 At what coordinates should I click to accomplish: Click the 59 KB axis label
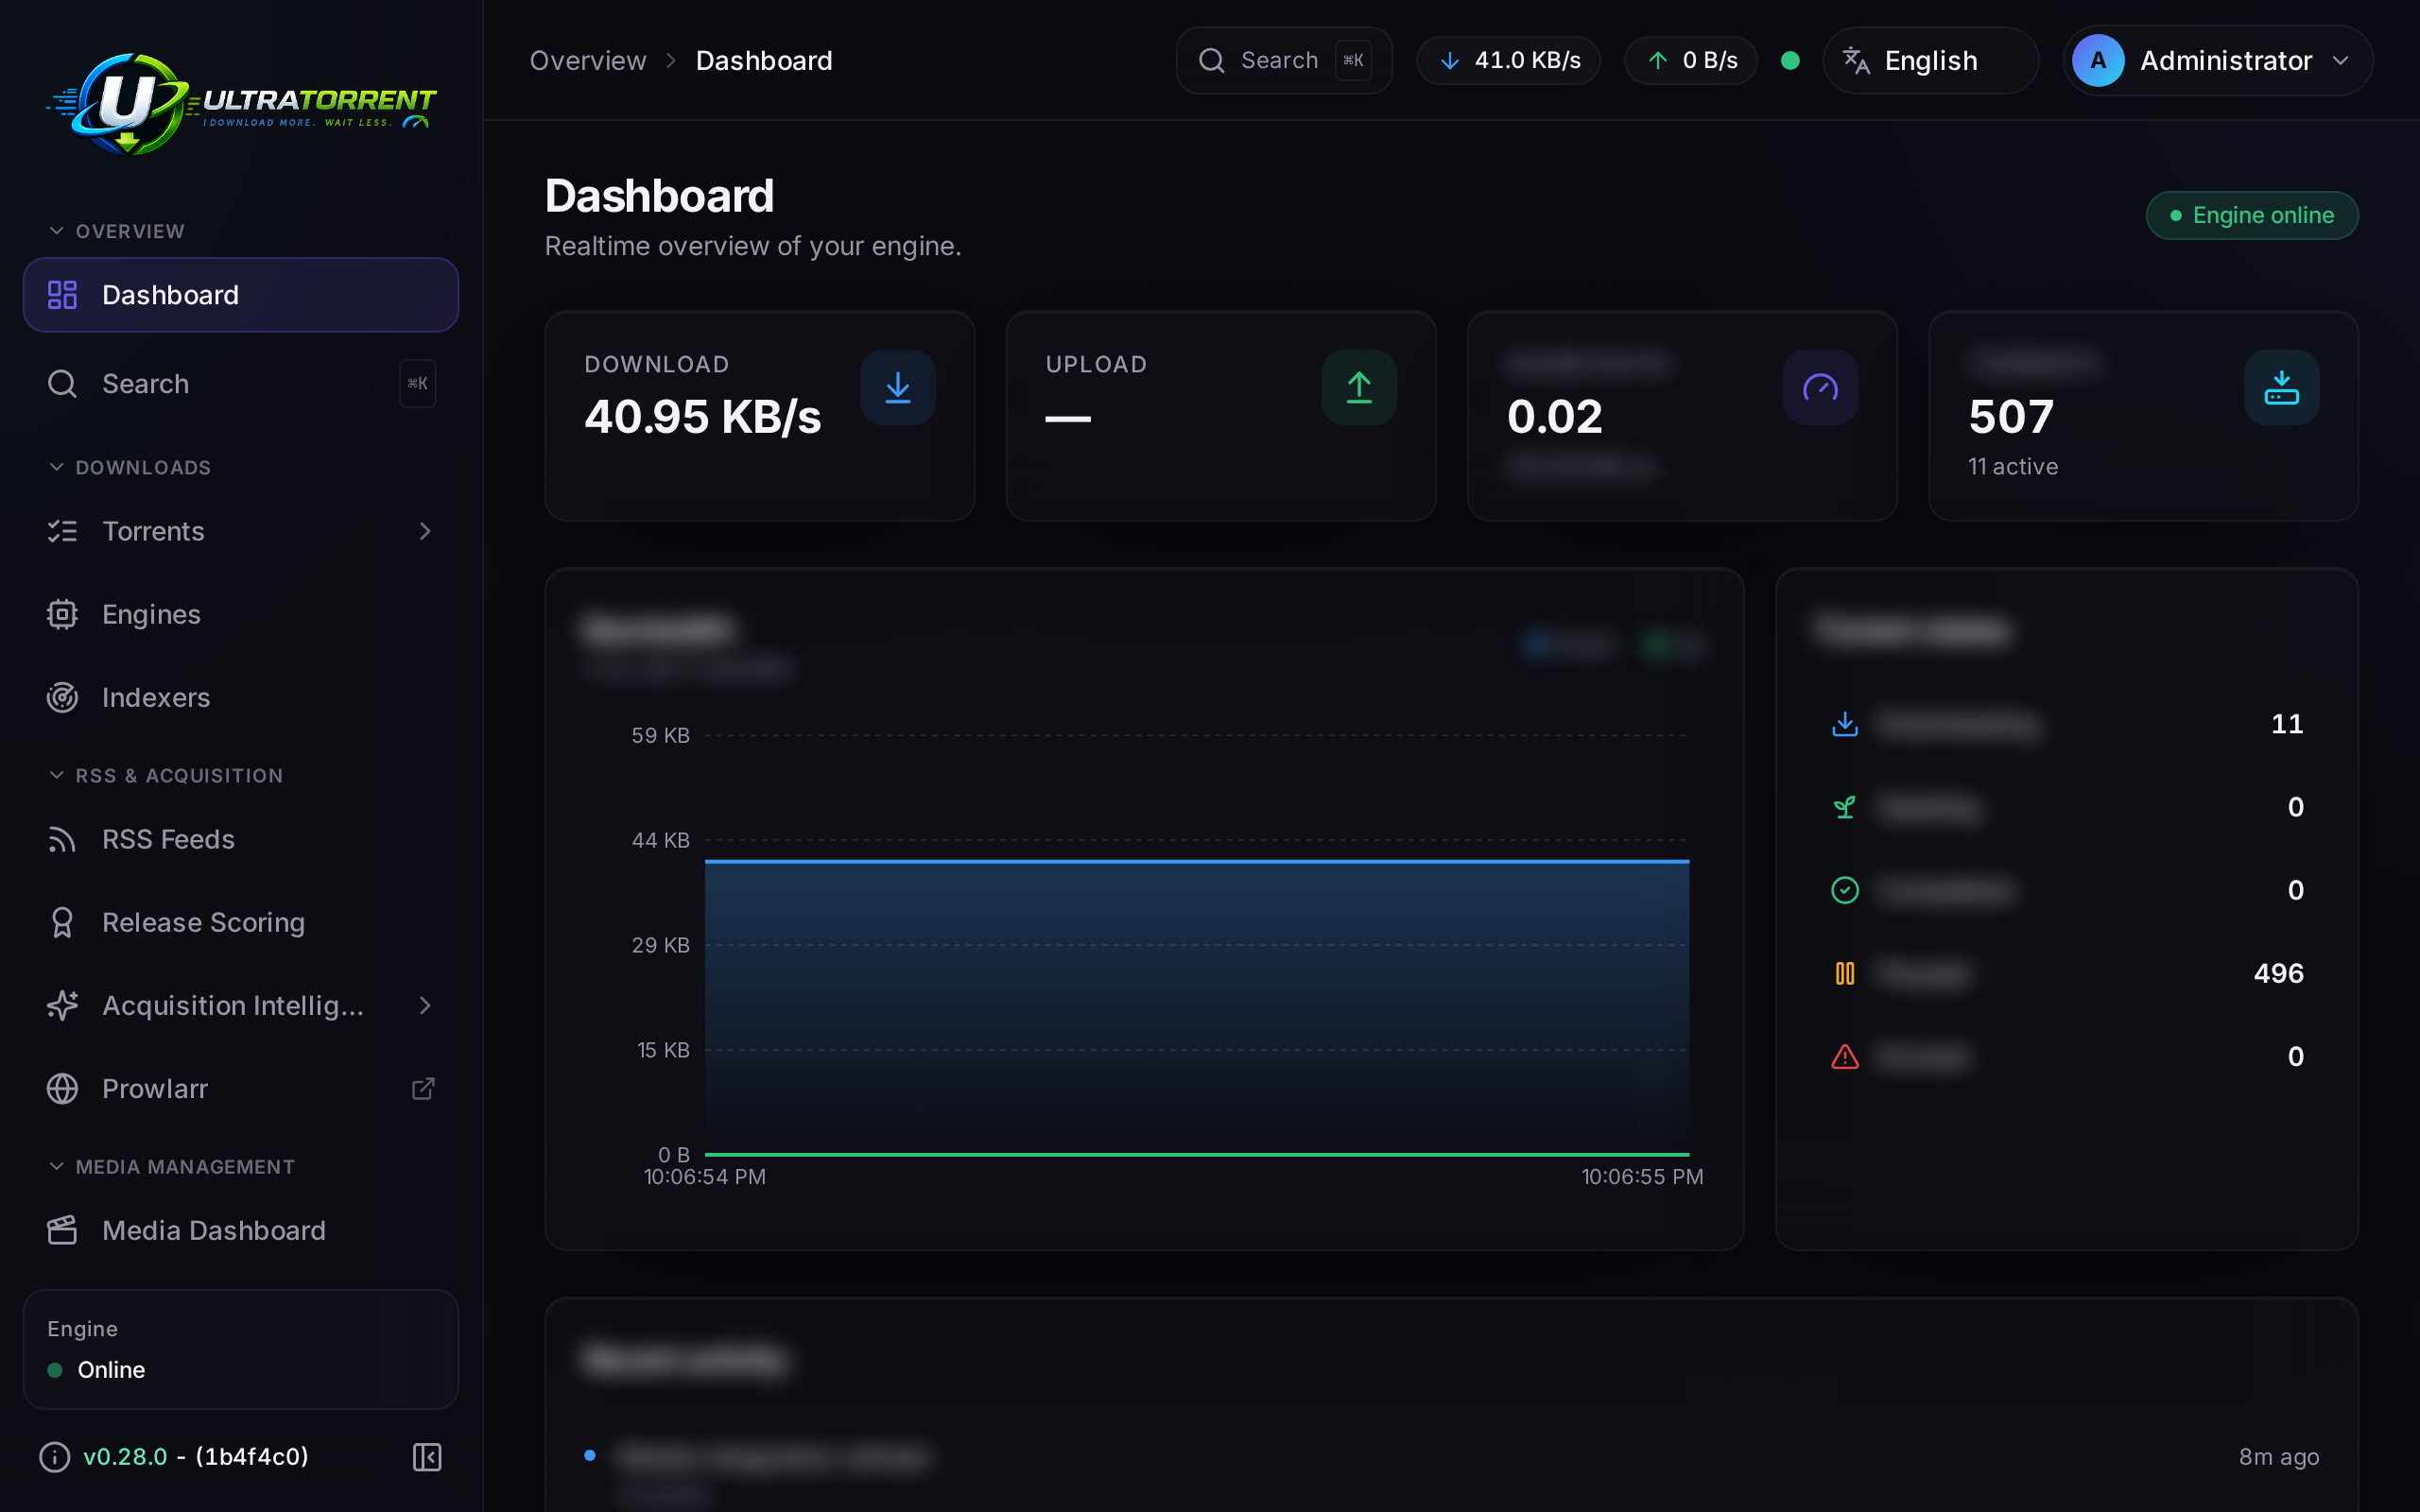tap(660, 735)
